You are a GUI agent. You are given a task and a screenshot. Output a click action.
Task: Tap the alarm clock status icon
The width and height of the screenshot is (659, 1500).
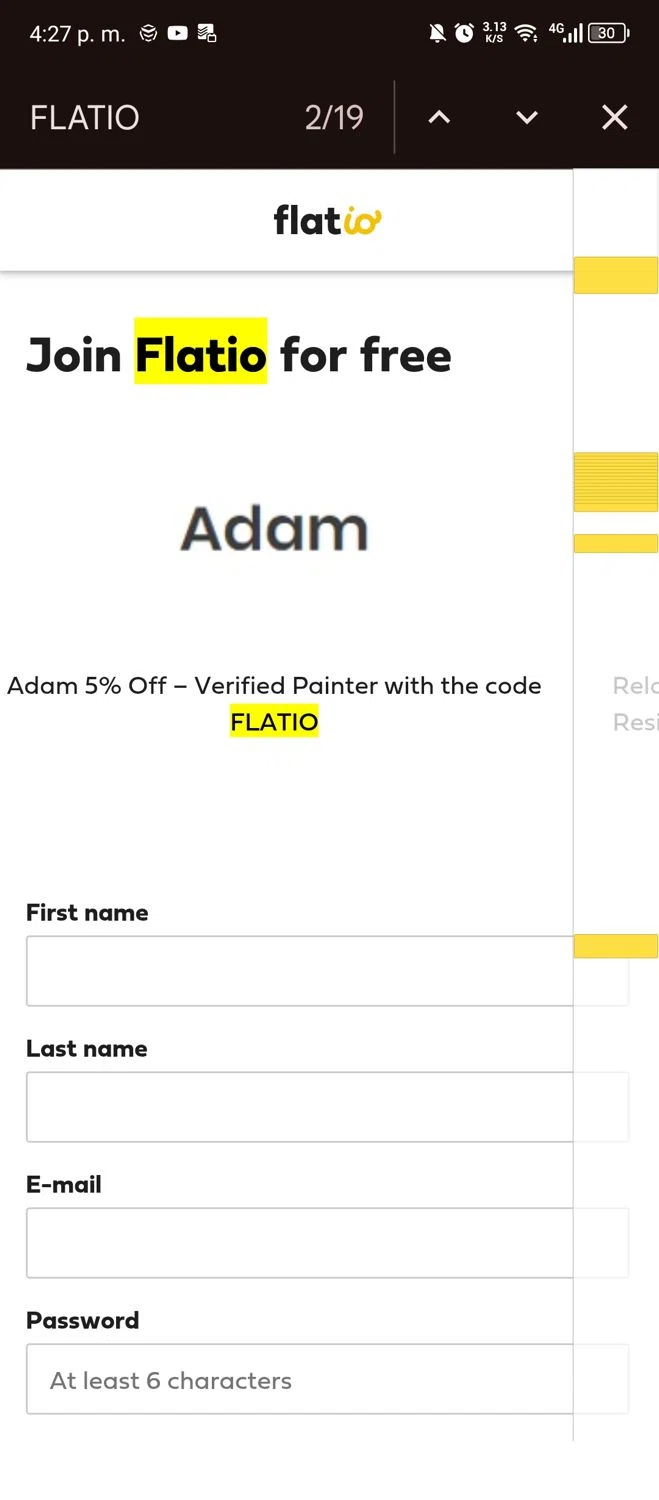[464, 33]
